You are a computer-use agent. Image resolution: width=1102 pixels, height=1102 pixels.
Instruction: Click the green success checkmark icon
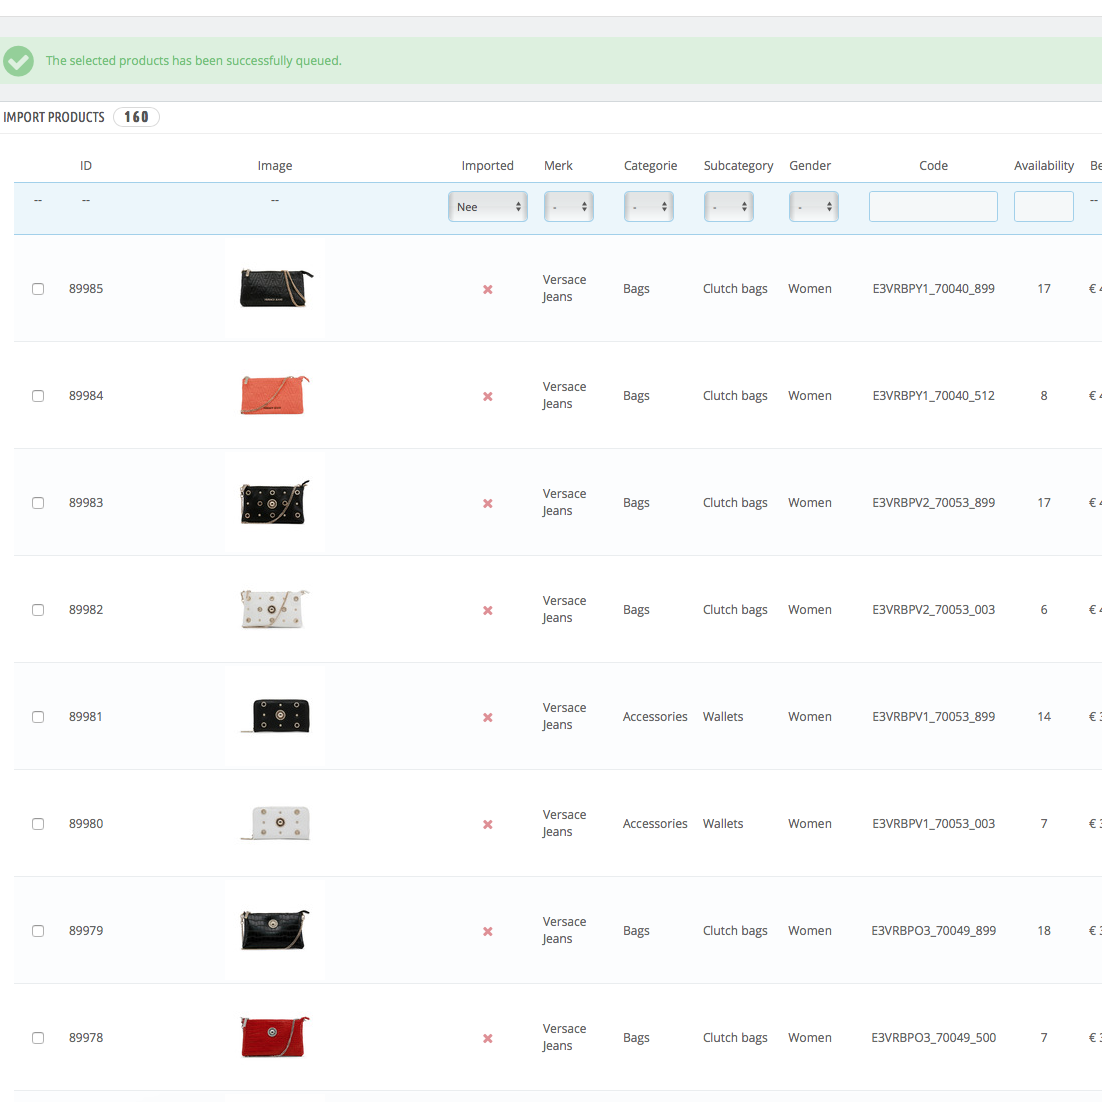(18, 61)
